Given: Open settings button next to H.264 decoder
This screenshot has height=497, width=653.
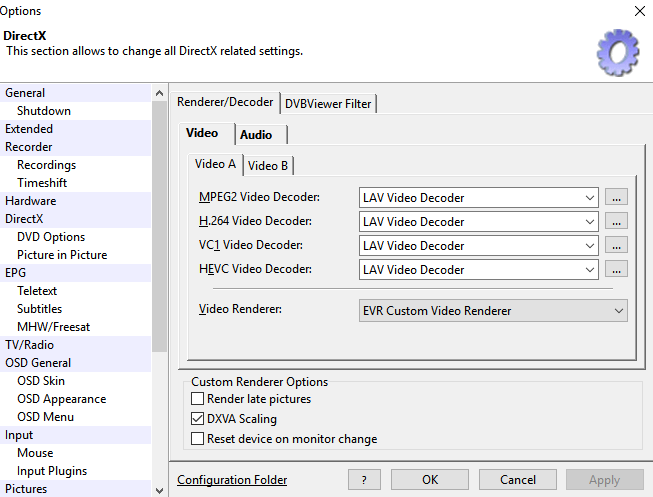Looking at the screenshot, I should [x=617, y=222].
